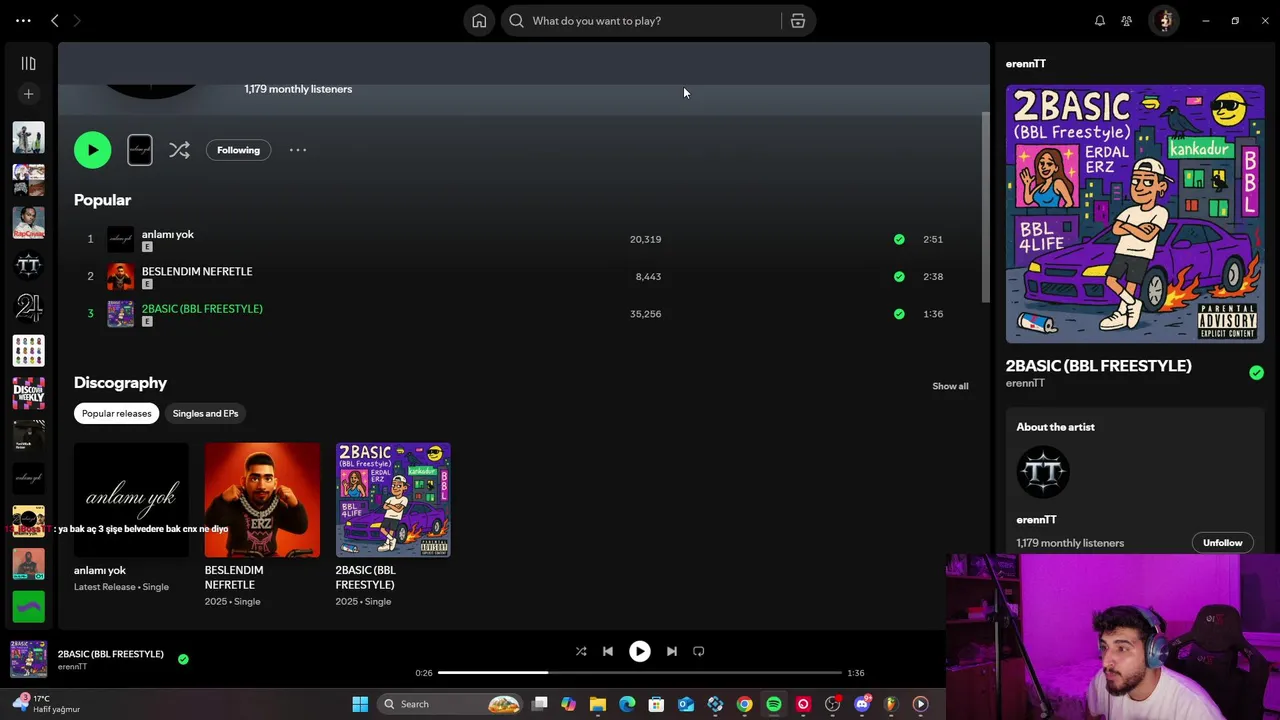Select 2BASIC (BBL FREESTYLE) in Popular list

(202, 309)
